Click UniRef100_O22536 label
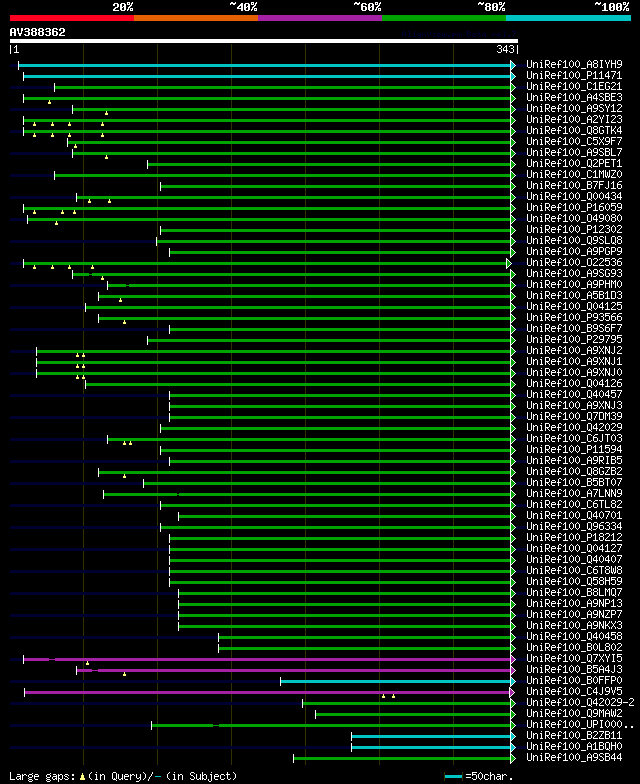Screen dimensions: 640x784 point(574,262)
